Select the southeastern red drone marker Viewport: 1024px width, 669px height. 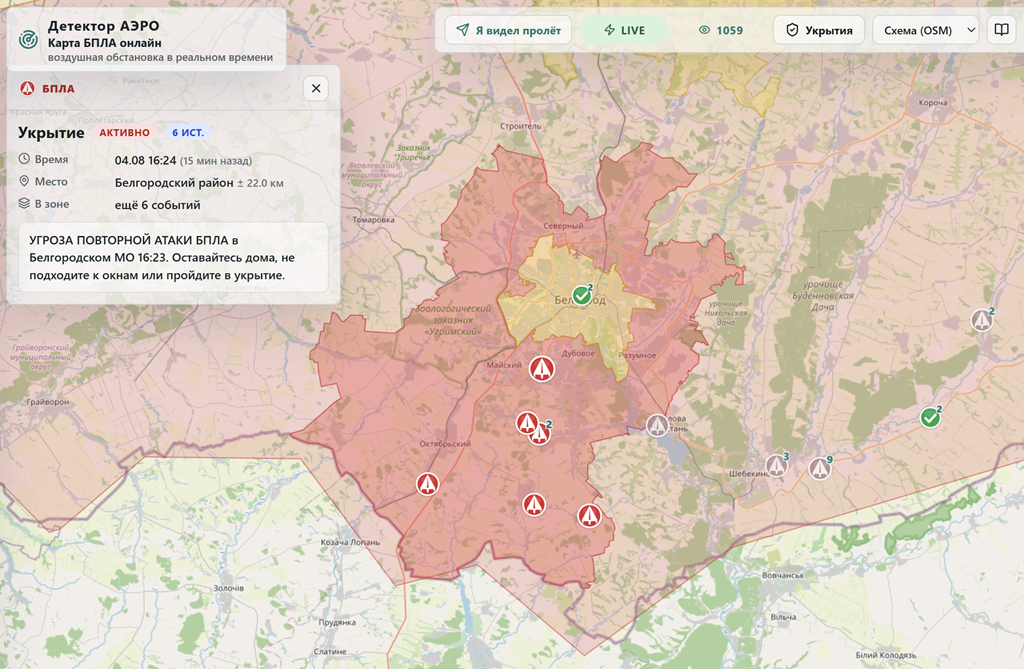590,515
